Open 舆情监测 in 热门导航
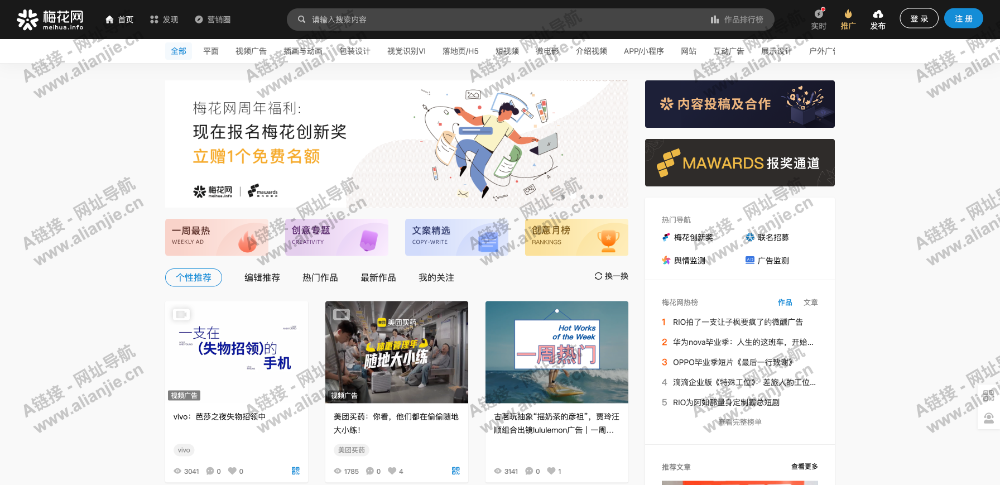Viewport: 1000px width, 485px height. [684, 260]
